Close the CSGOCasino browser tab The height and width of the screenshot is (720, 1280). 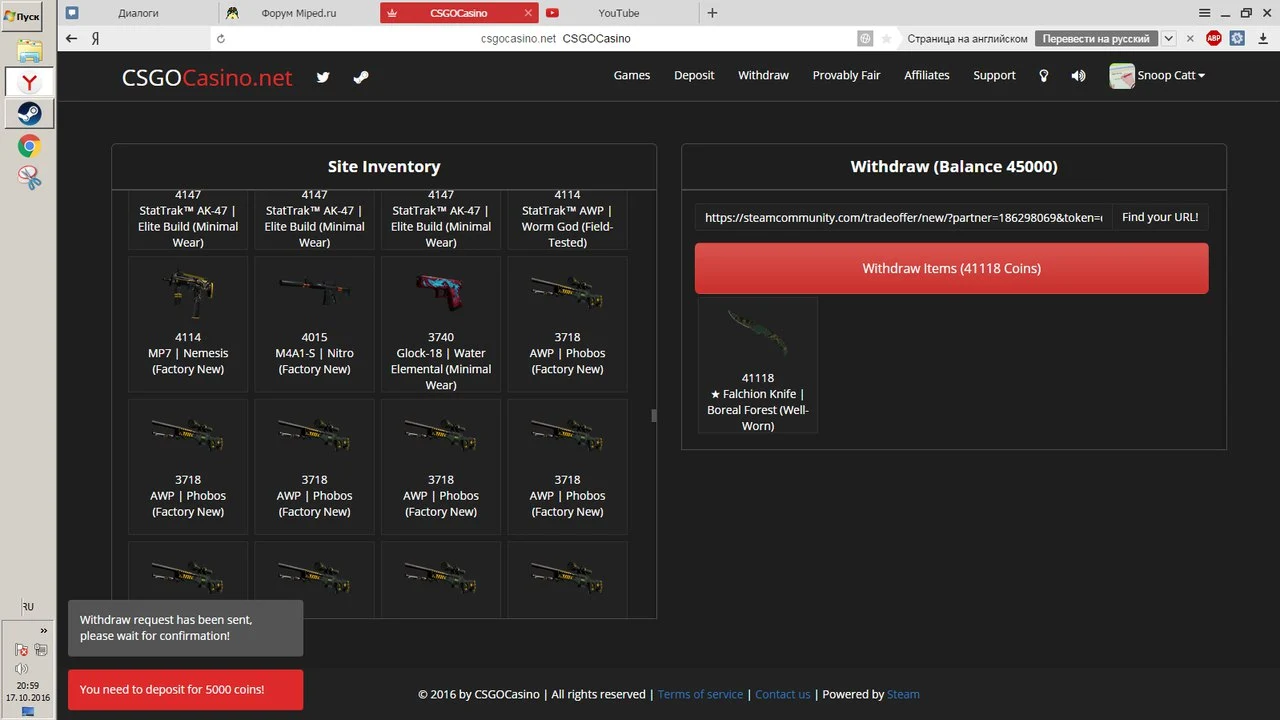tap(528, 13)
